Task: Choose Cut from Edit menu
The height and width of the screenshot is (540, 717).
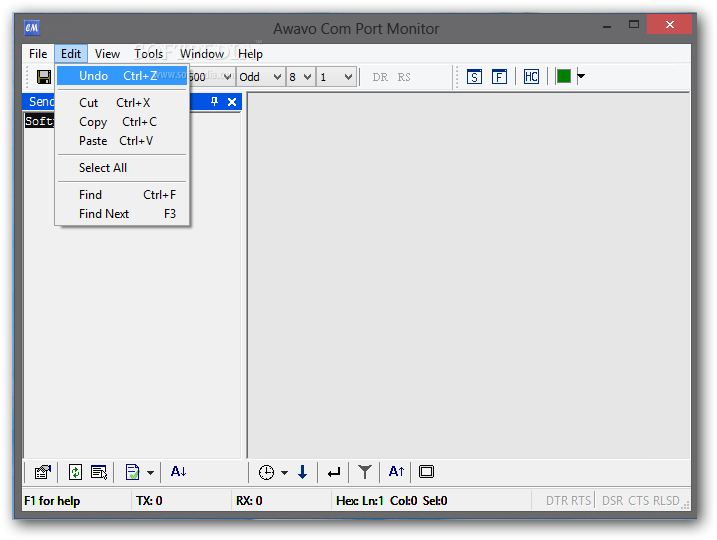Action: pyautogui.click(x=122, y=103)
